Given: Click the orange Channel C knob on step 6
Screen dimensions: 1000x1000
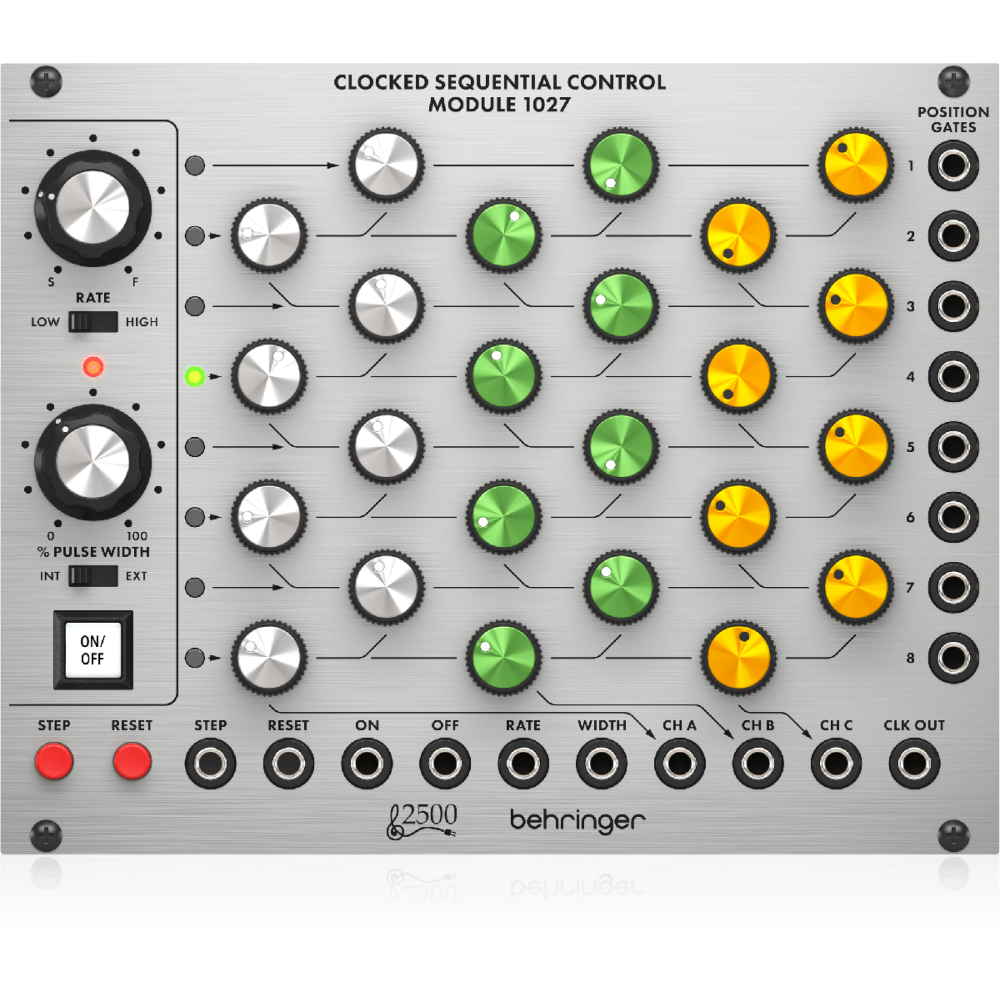Looking at the screenshot, I should click(x=738, y=518).
